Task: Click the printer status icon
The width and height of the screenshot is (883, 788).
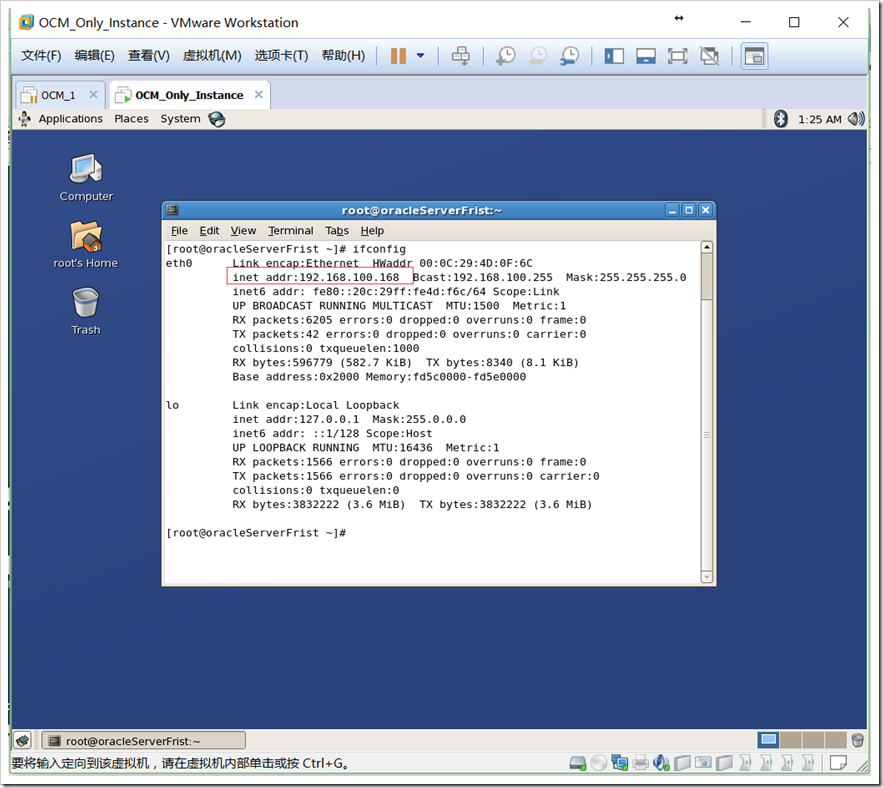Action: (640, 763)
